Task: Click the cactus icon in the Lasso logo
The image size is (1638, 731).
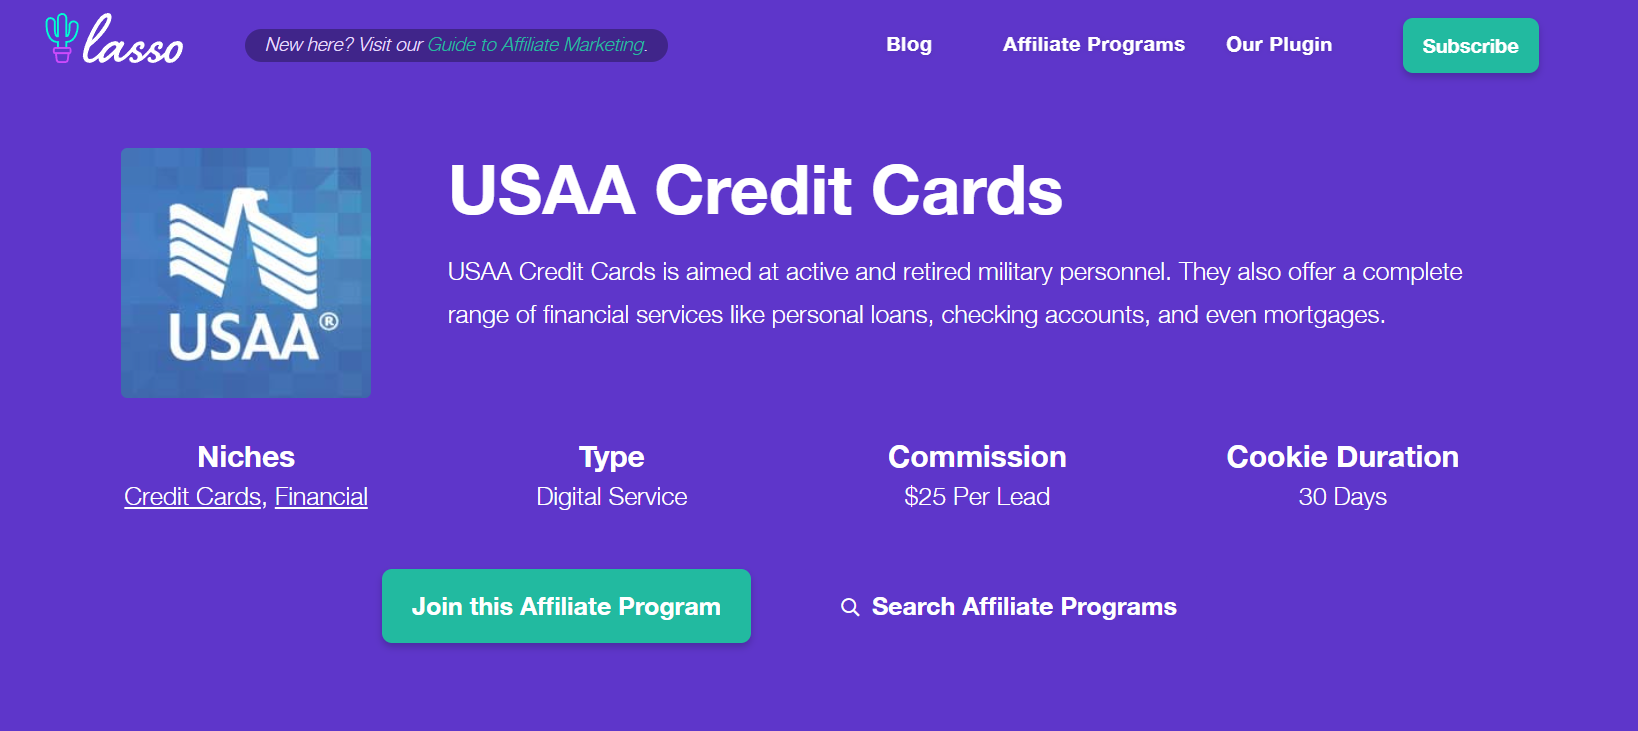Action: (x=61, y=38)
